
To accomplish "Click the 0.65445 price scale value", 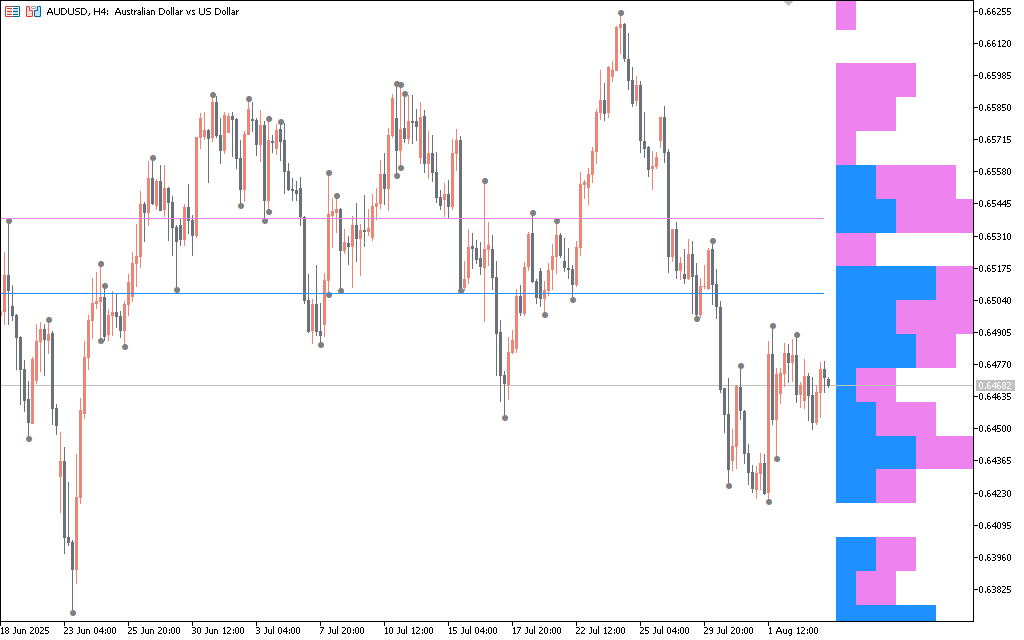I will 996,204.
